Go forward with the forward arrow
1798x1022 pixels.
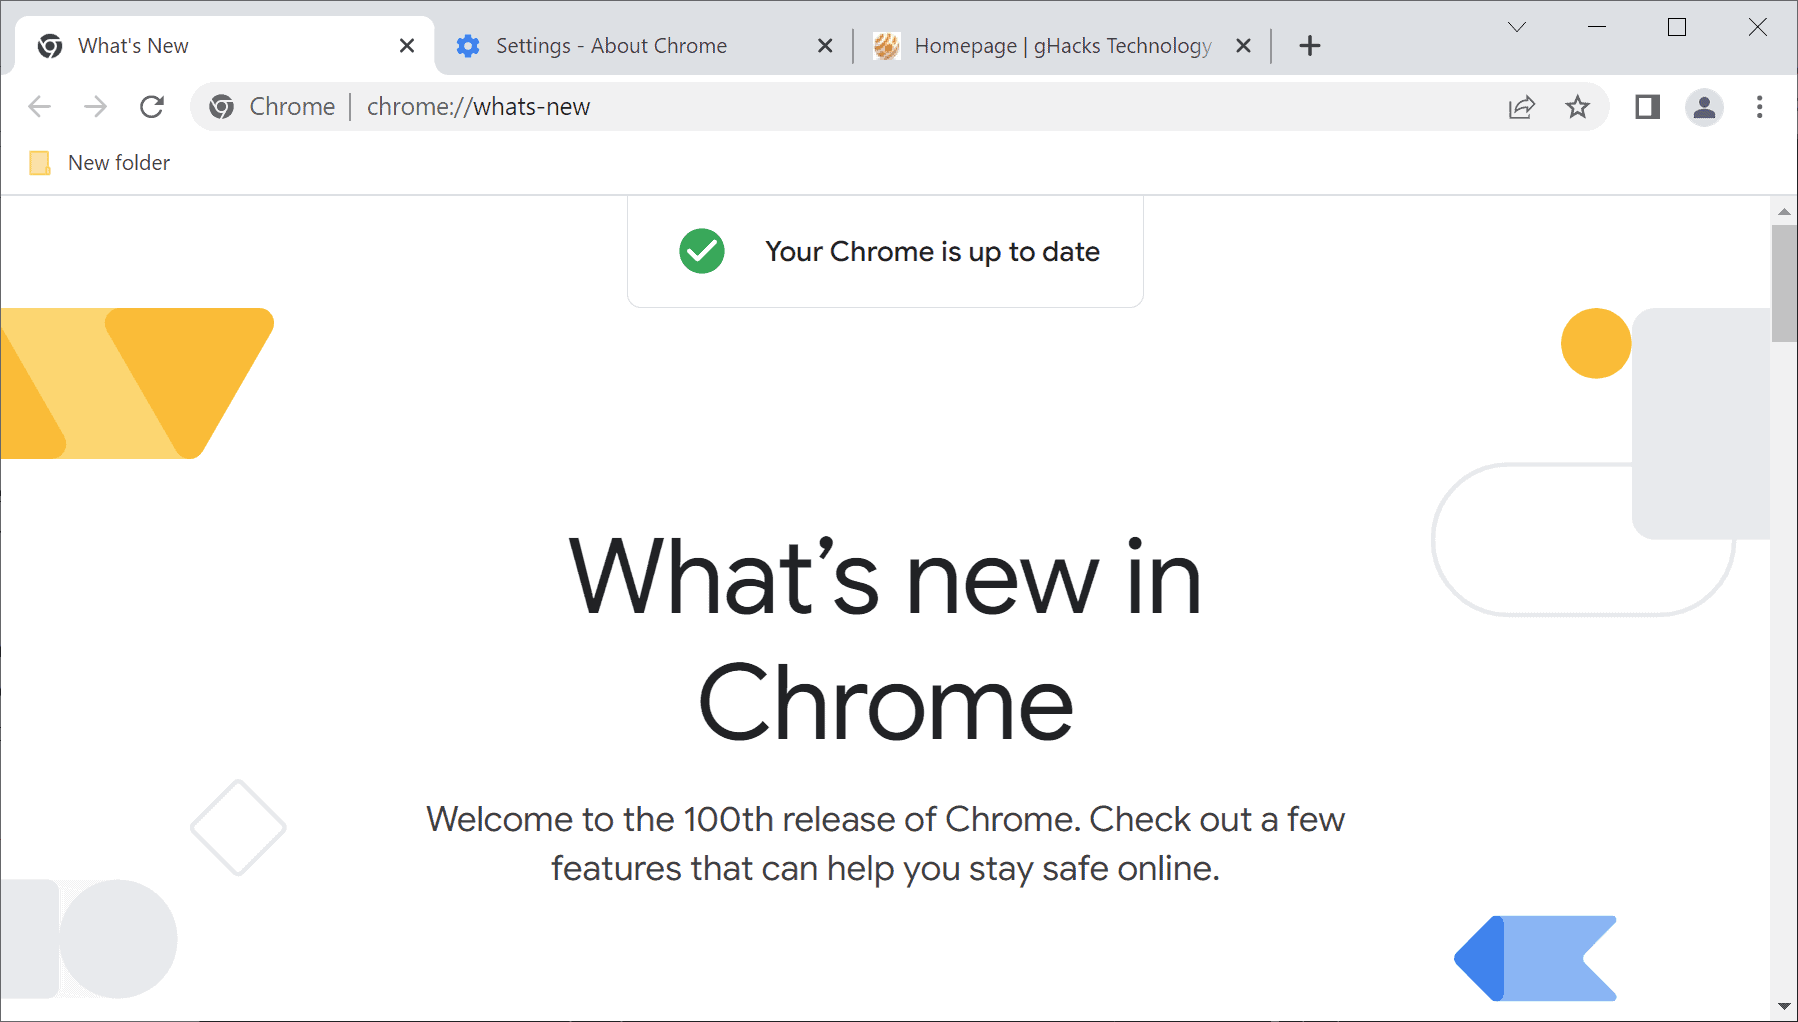(x=95, y=107)
